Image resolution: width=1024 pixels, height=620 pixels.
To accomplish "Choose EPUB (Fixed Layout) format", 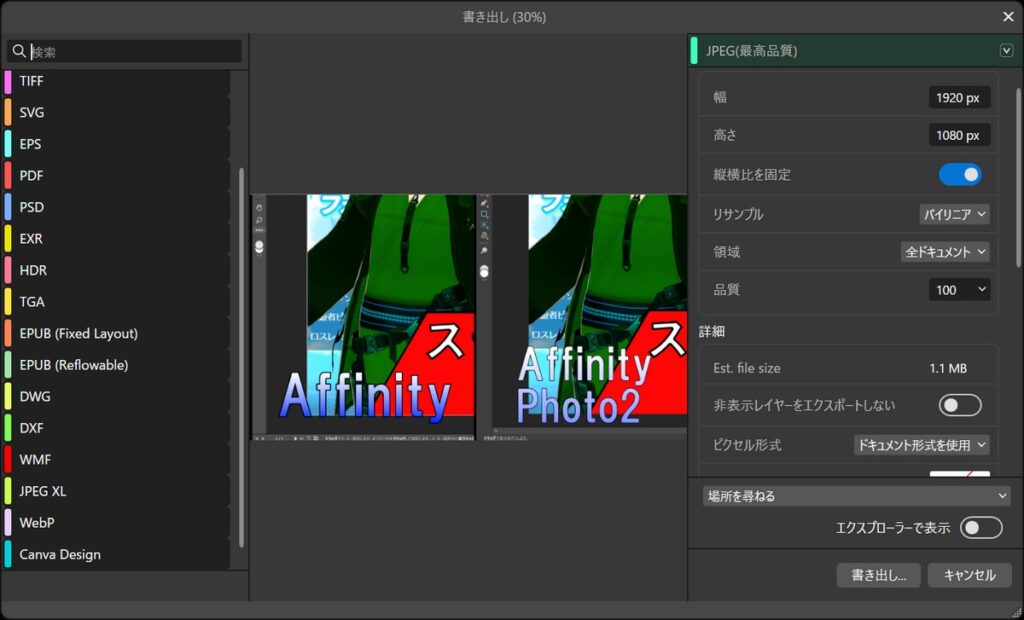I will point(78,333).
